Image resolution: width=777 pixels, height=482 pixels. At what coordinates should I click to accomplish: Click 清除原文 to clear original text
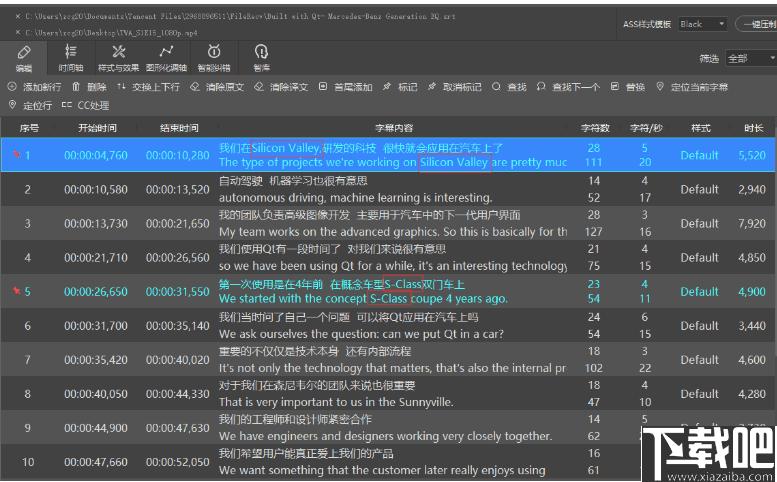pyautogui.click(x=218, y=87)
